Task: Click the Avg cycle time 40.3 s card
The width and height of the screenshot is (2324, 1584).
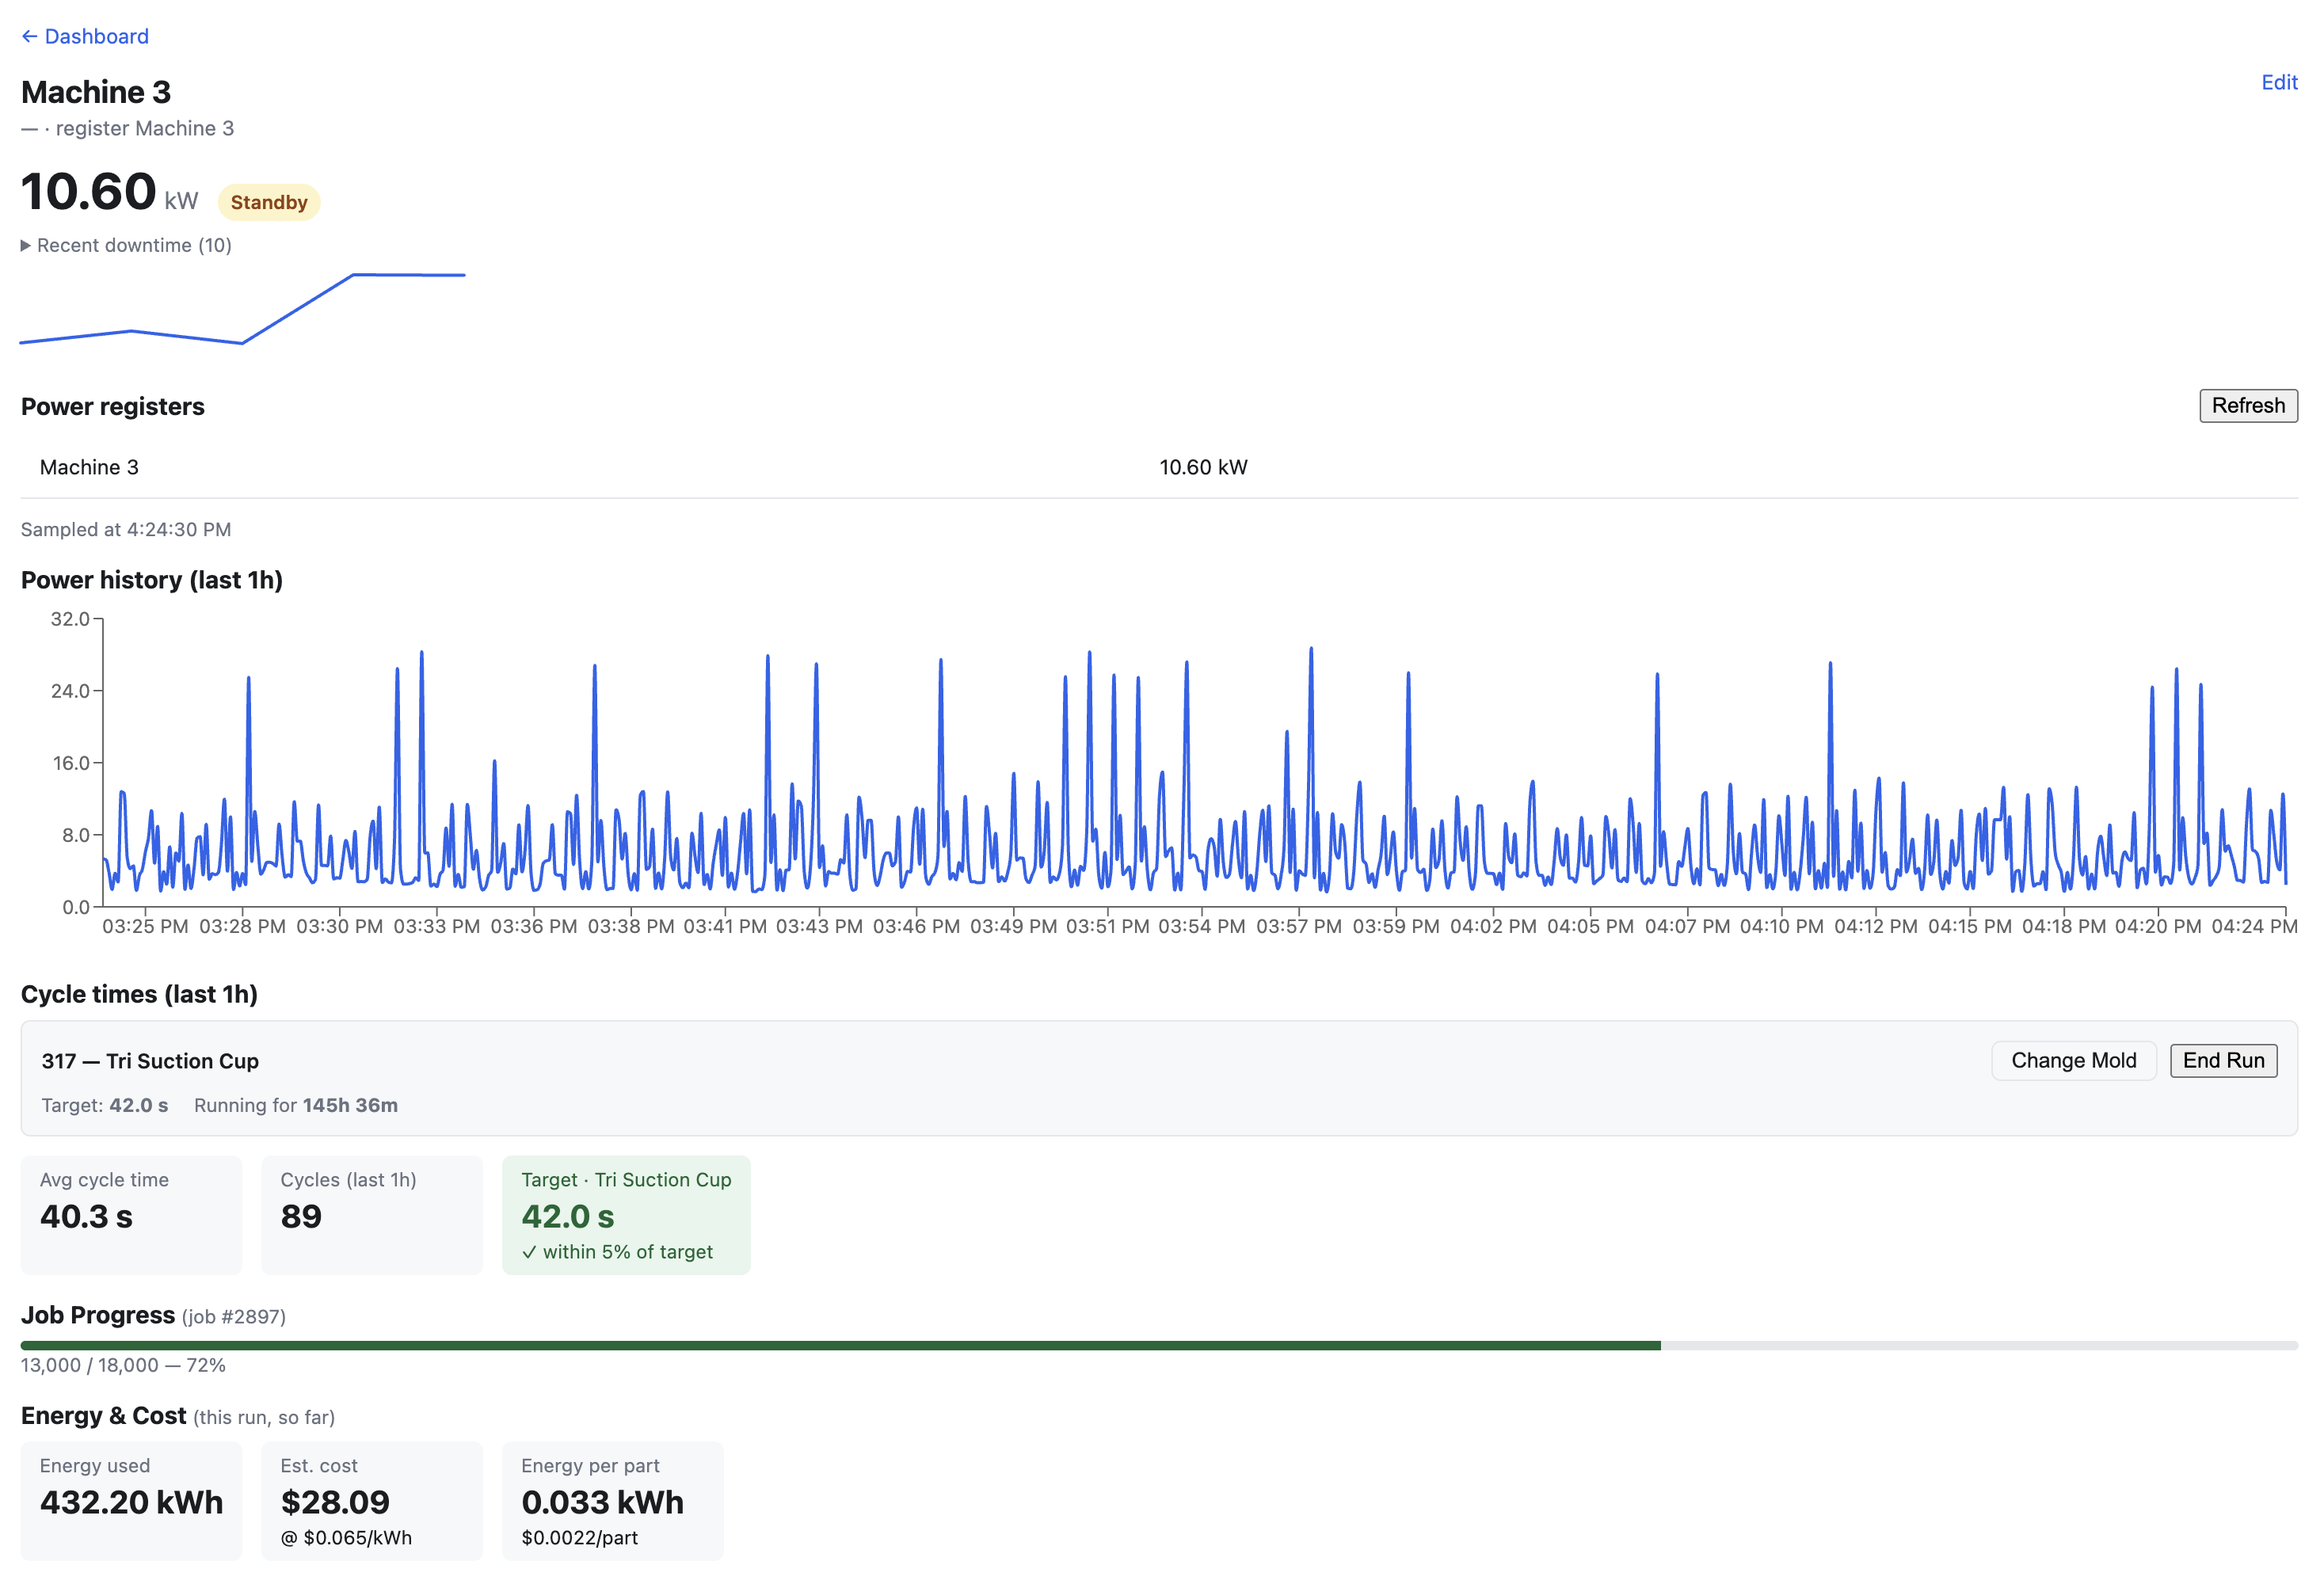Action: coord(131,1214)
